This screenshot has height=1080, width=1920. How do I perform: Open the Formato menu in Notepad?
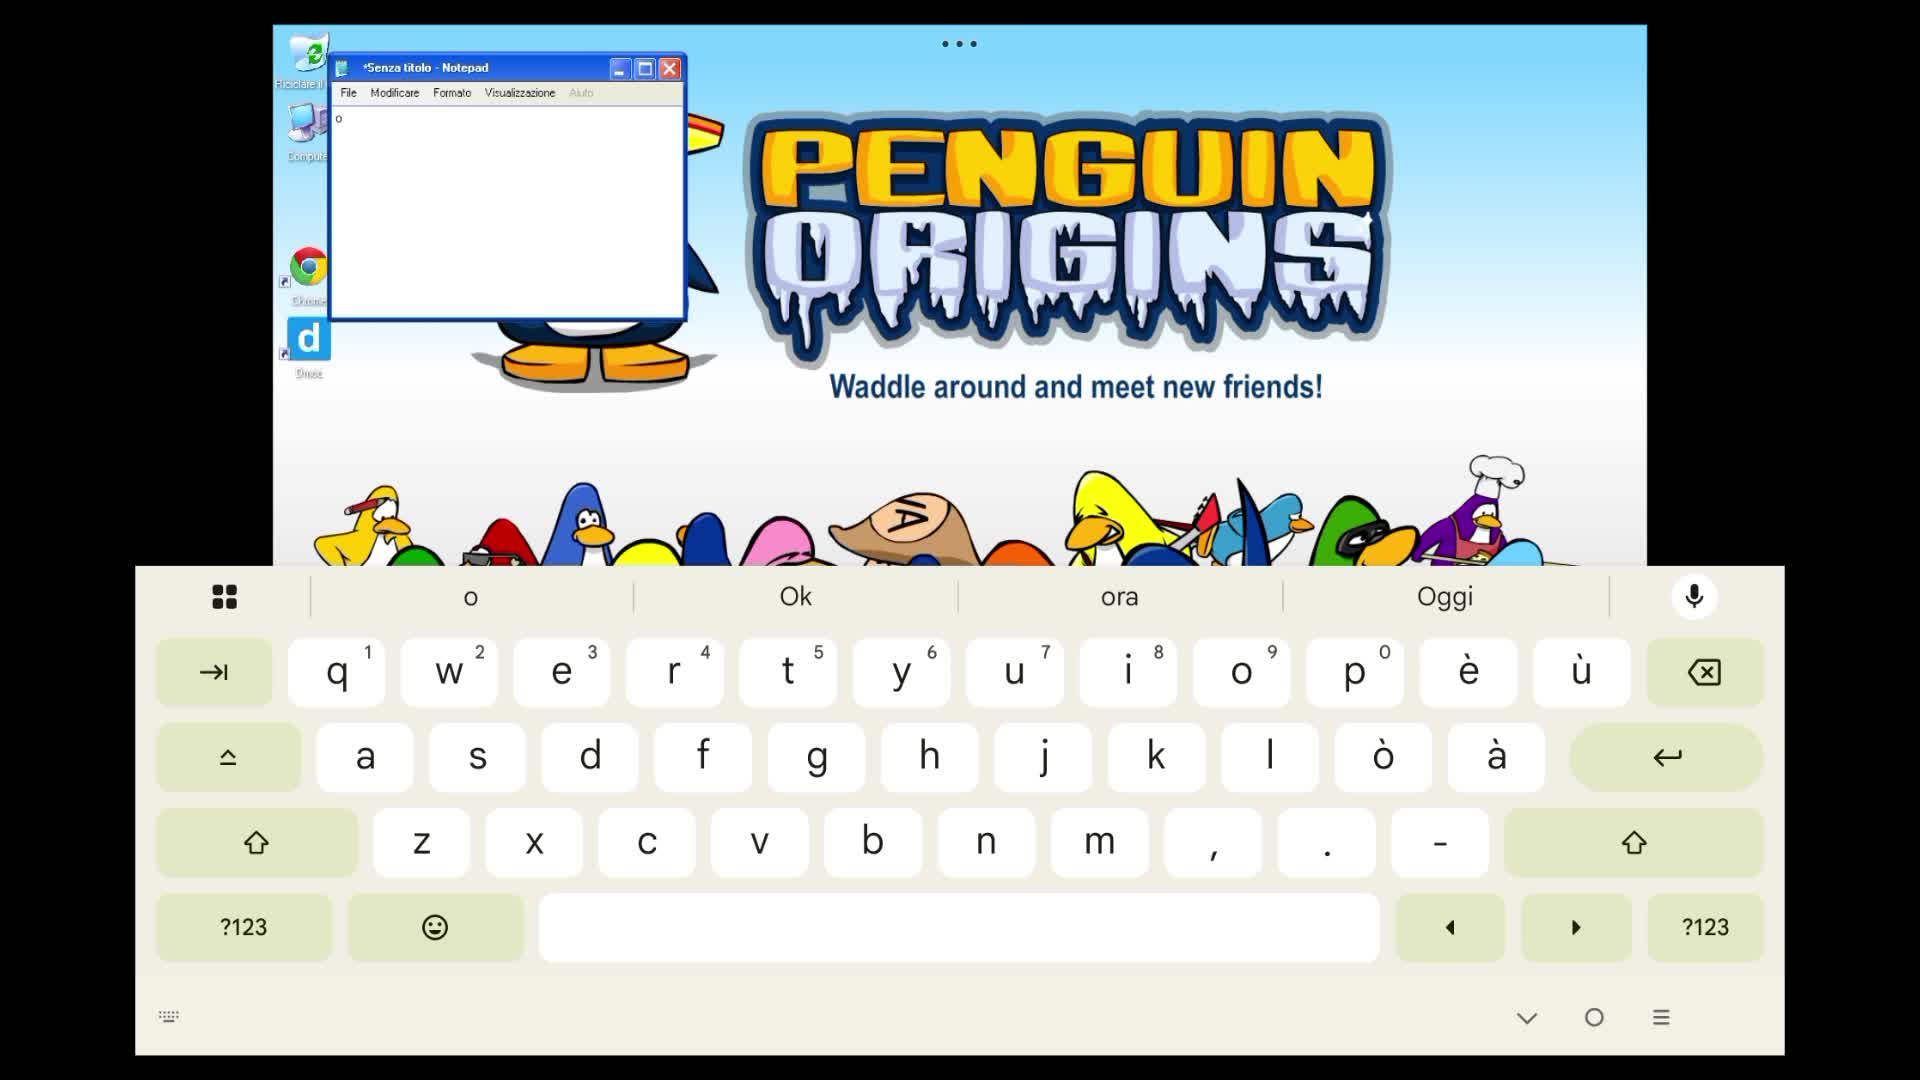(x=452, y=93)
